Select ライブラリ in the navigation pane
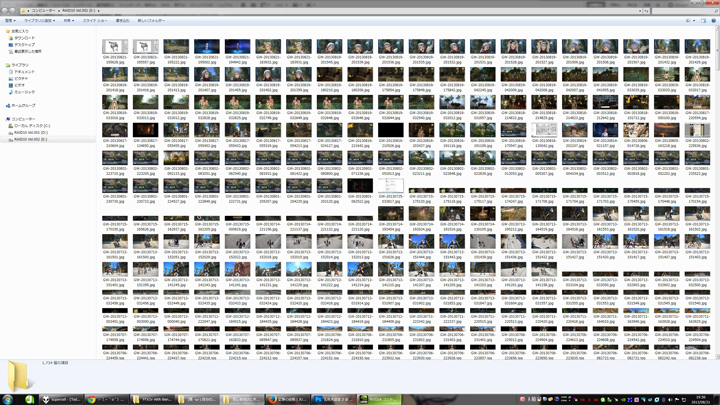The height and width of the screenshot is (405, 720). tap(20, 65)
